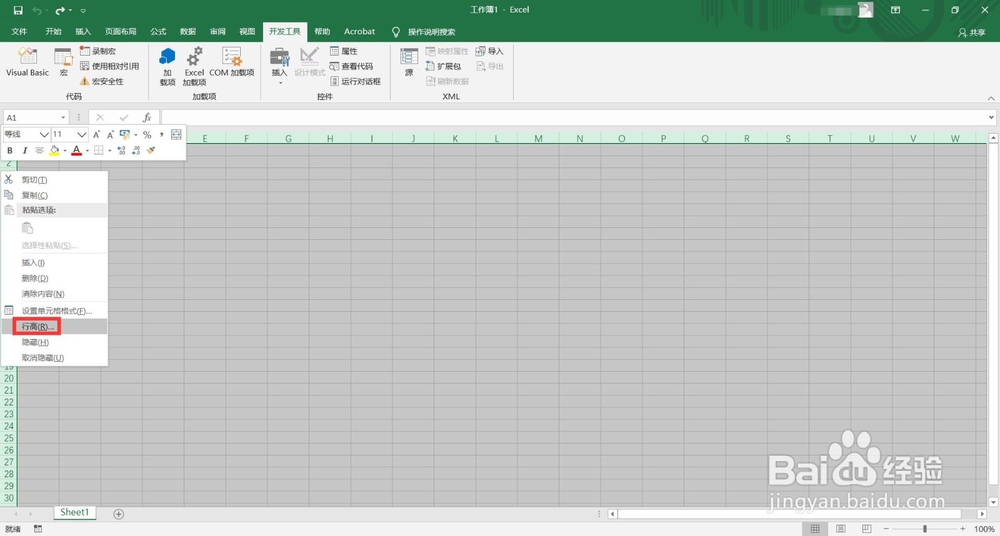This screenshot has height=536, width=1000.
Task: Open the XML Source (源) pane
Action: point(409,63)
